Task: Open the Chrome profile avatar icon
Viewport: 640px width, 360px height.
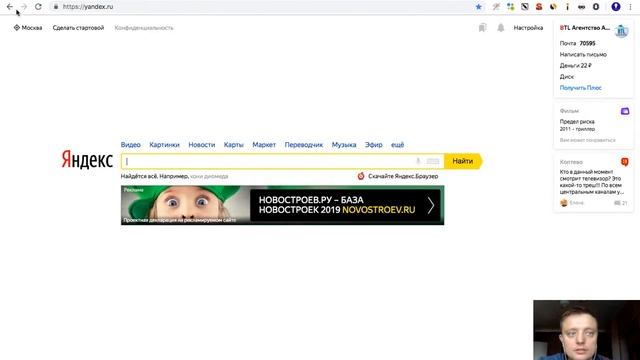Action: pyautogui.click(x=616, y=7)
